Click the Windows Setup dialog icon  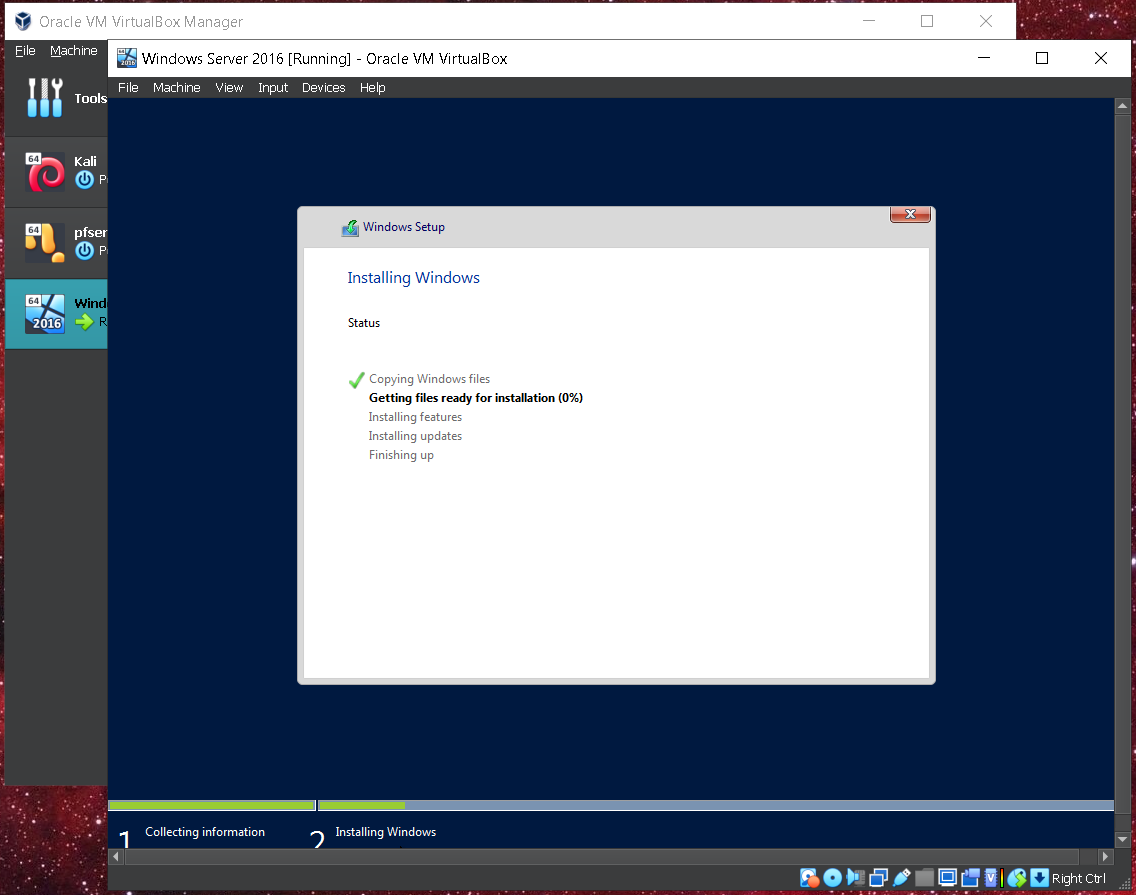pyautogui.click(x=350, y=228)
